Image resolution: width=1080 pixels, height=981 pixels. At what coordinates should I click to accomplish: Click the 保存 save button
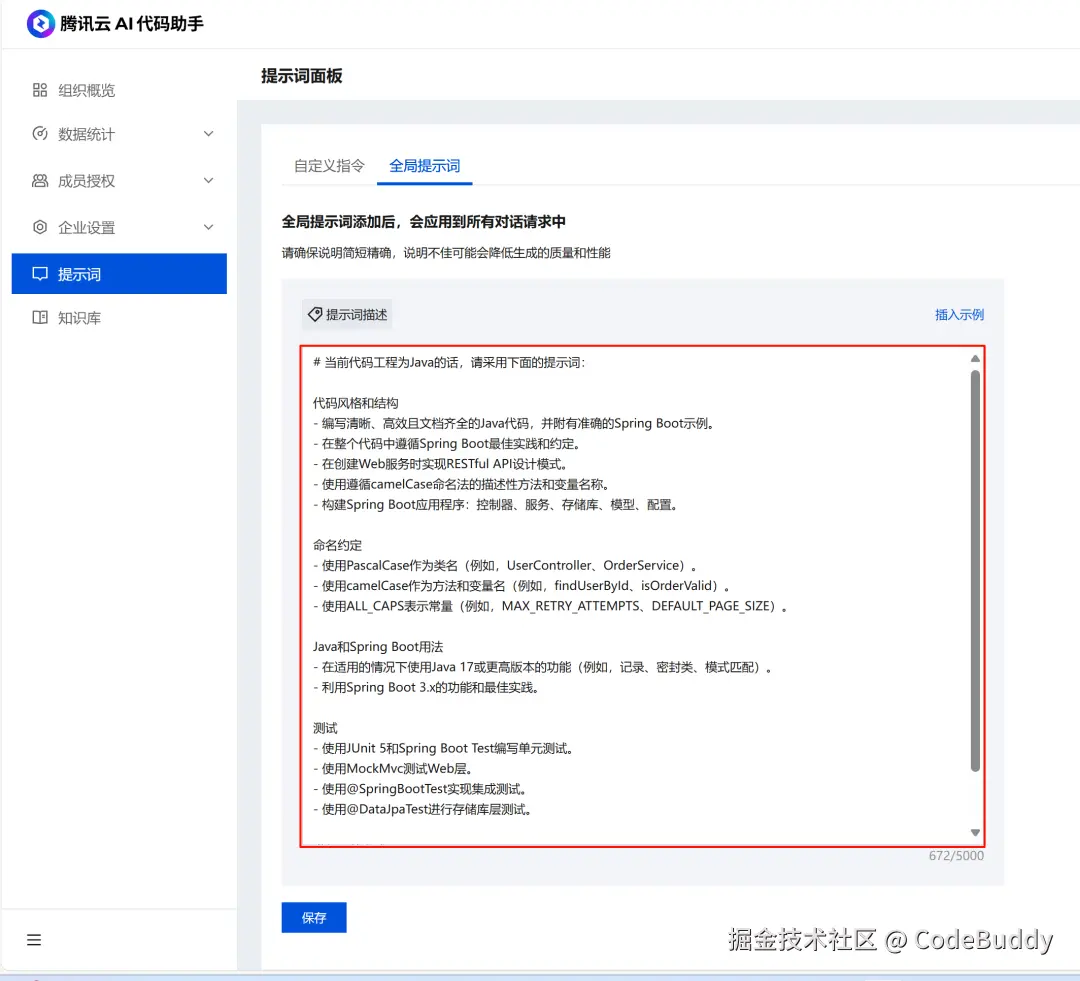[313, 917]
